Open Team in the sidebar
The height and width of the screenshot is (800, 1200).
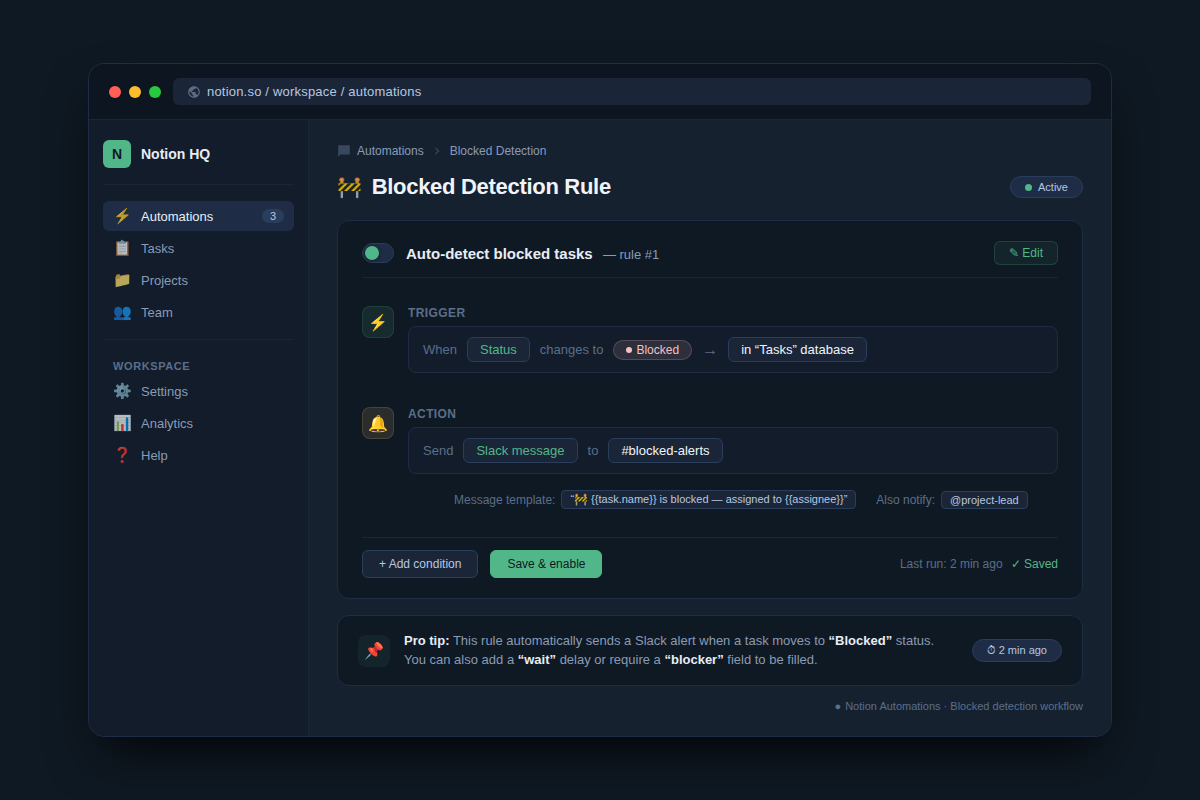198,312
